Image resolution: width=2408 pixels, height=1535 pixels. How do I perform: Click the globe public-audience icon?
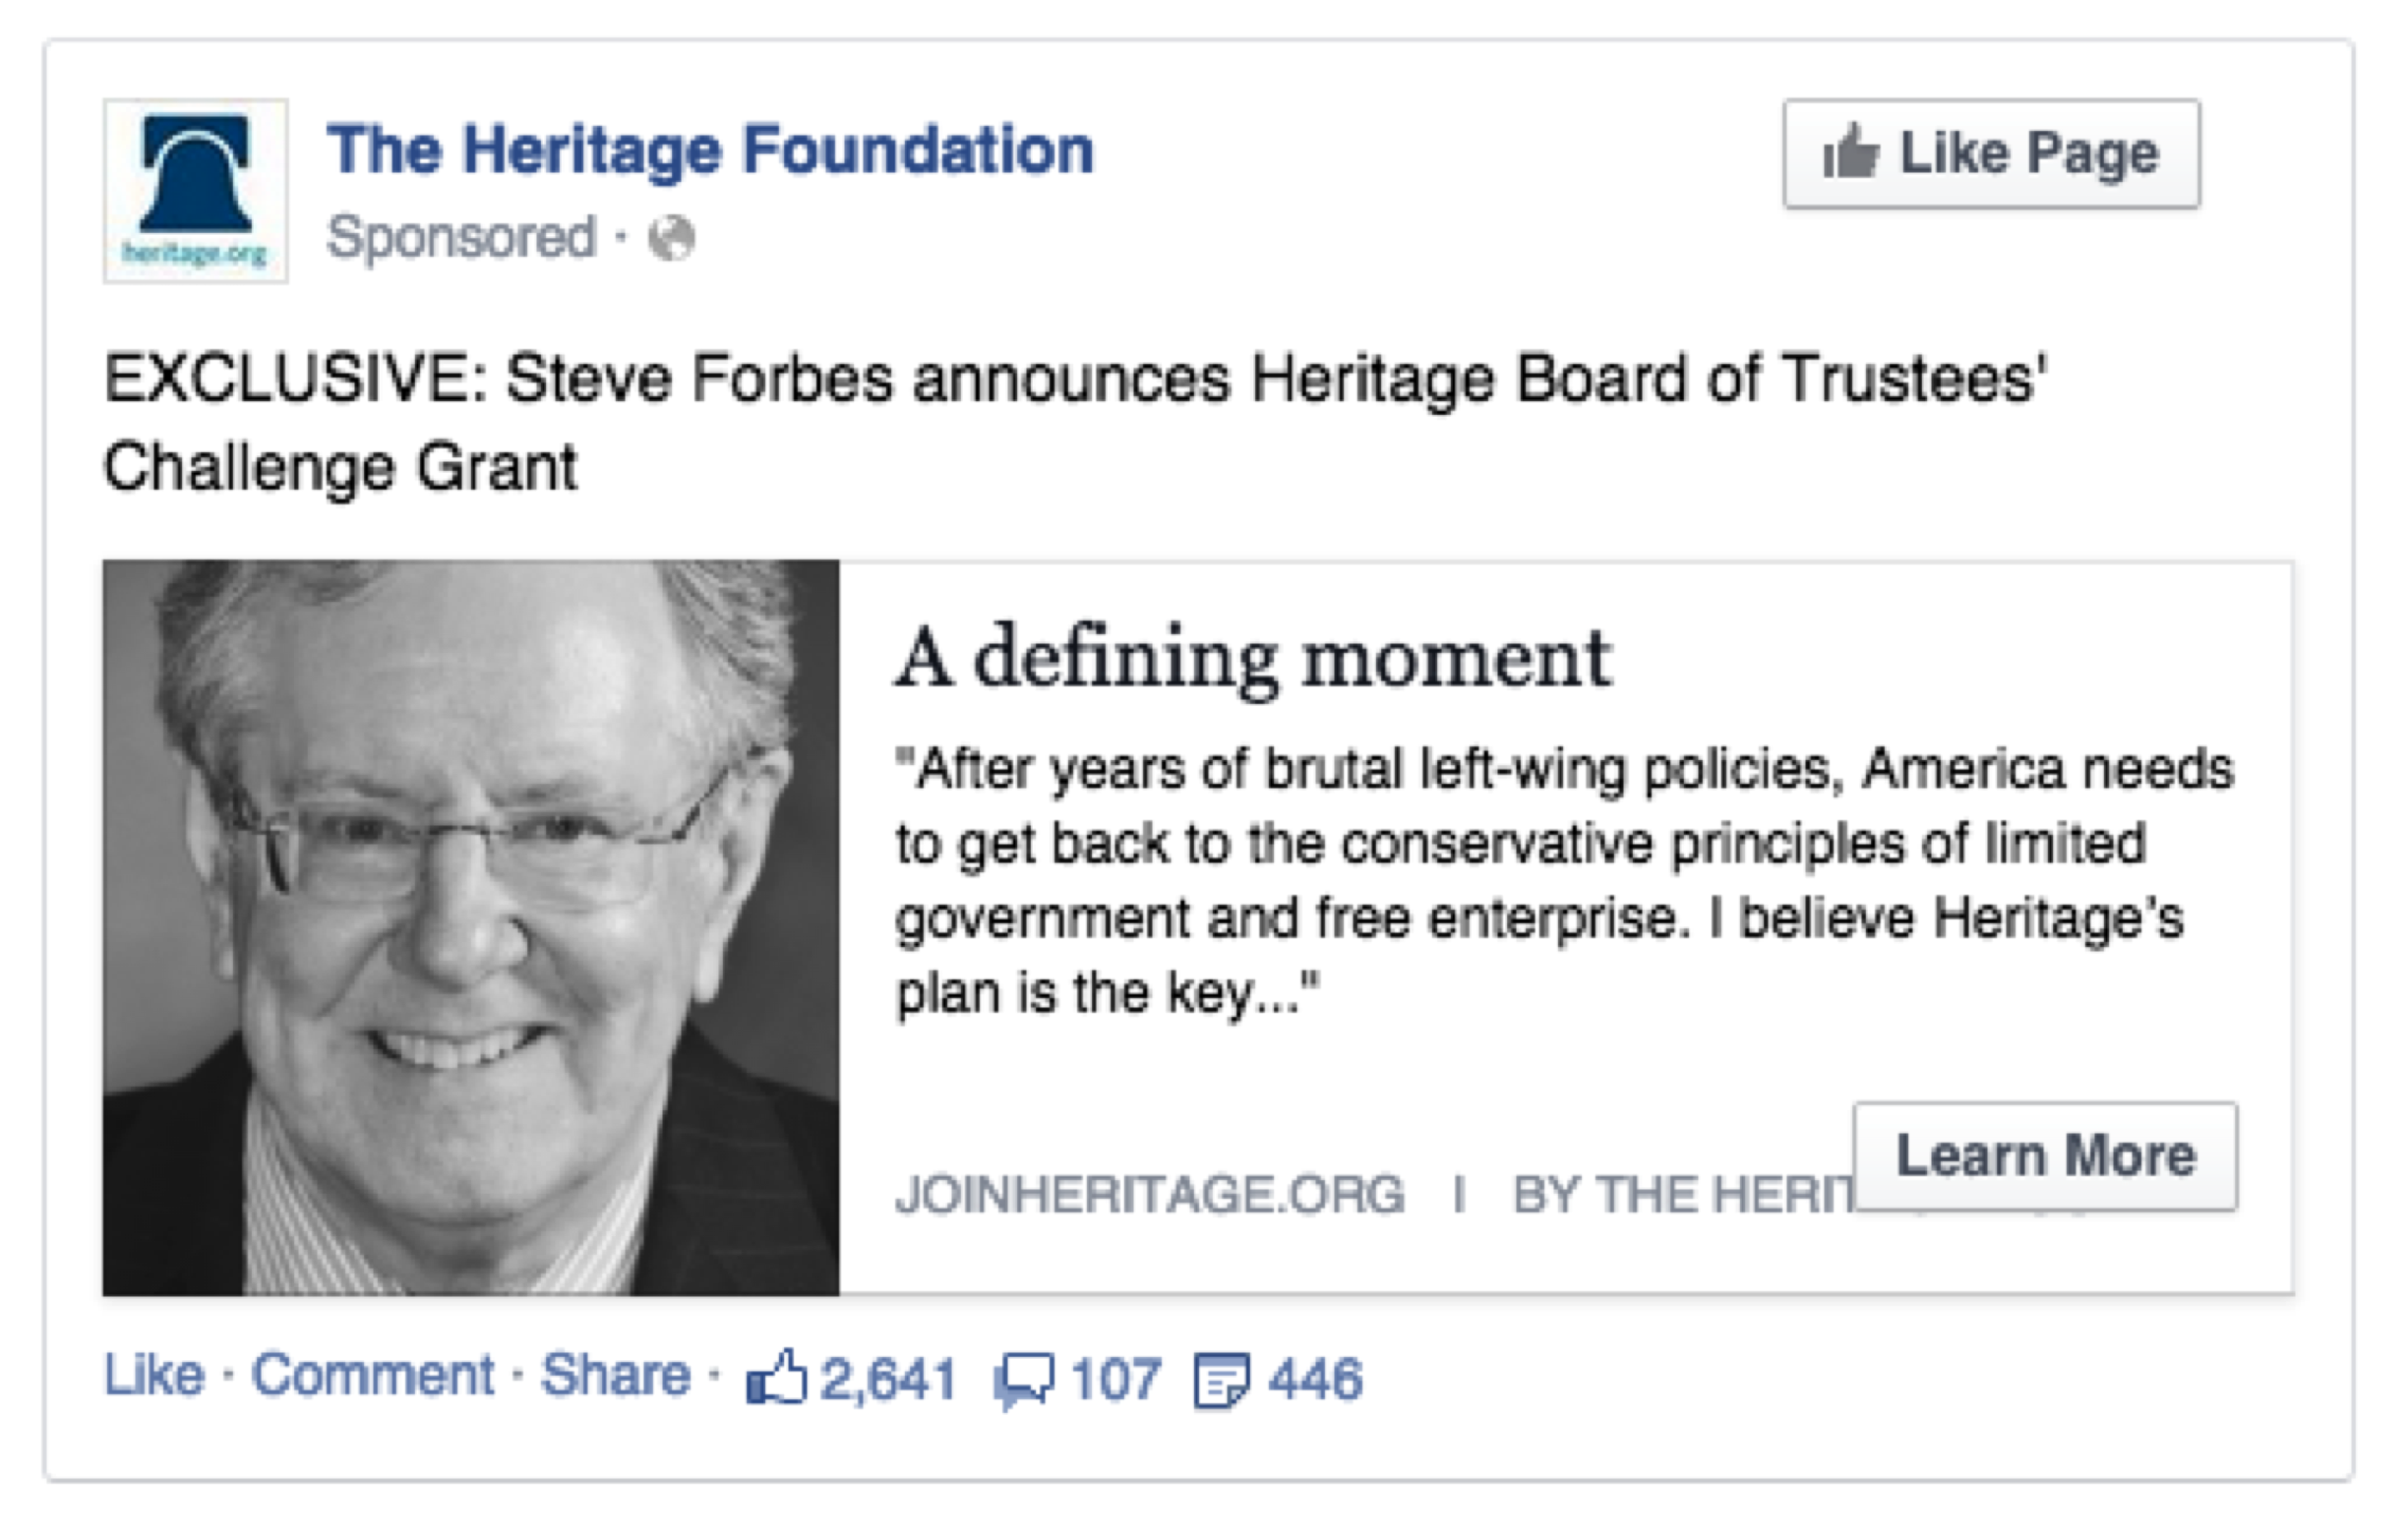[x=671, y=239]
